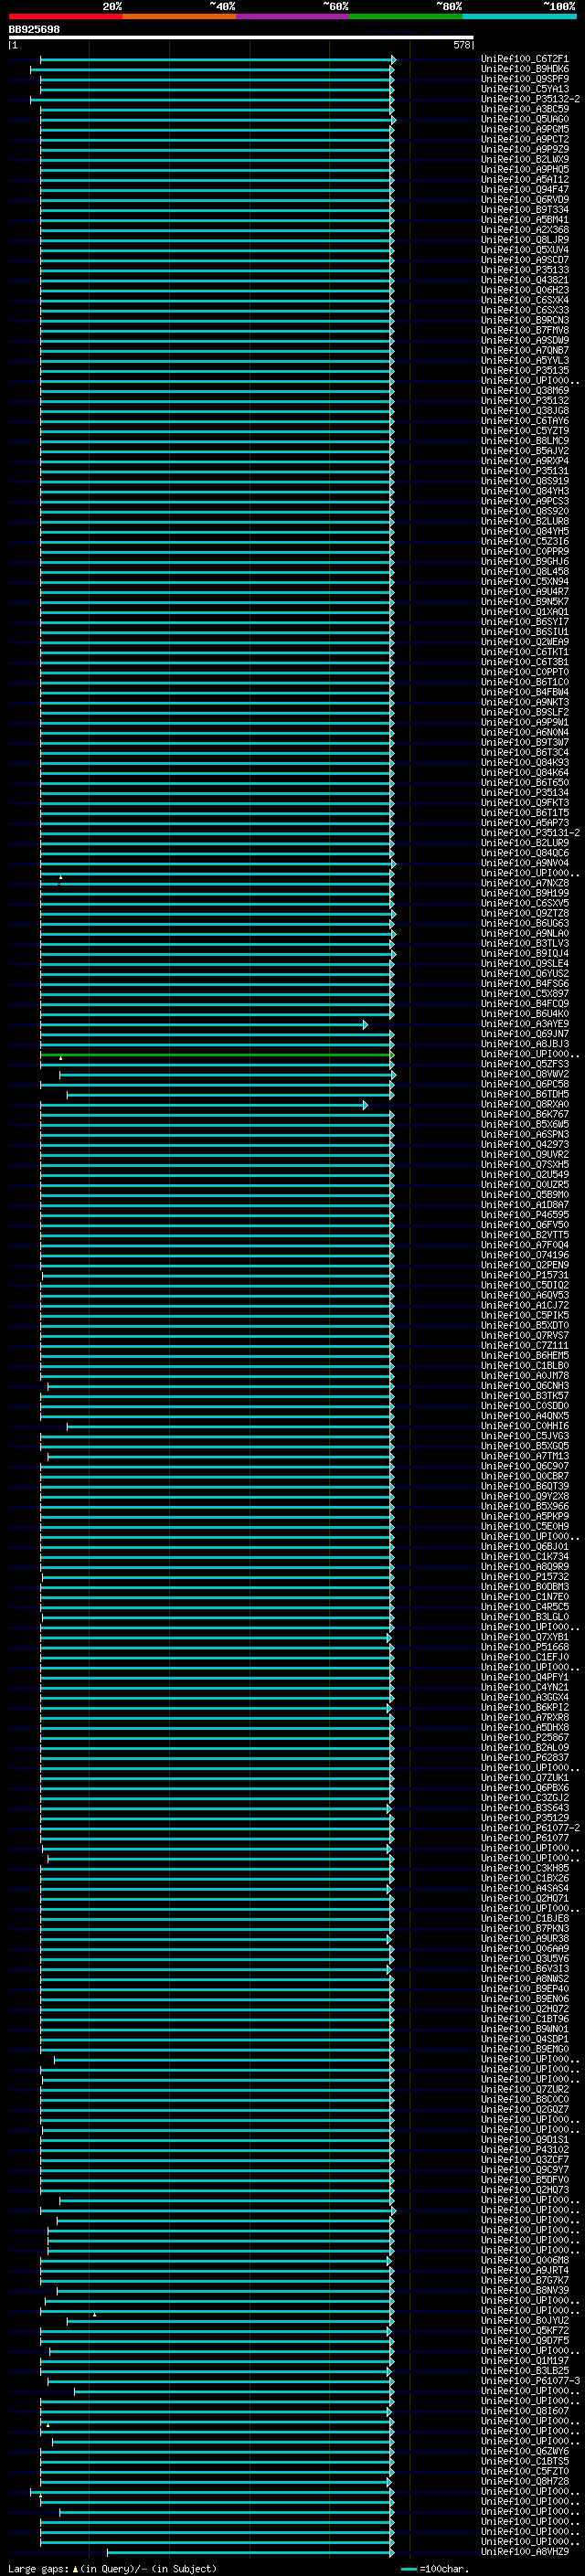585x2576 pixels.
Task: Open hit UniRef100_P35132-2
Action: pyautogui.click(x=530, y=99)
